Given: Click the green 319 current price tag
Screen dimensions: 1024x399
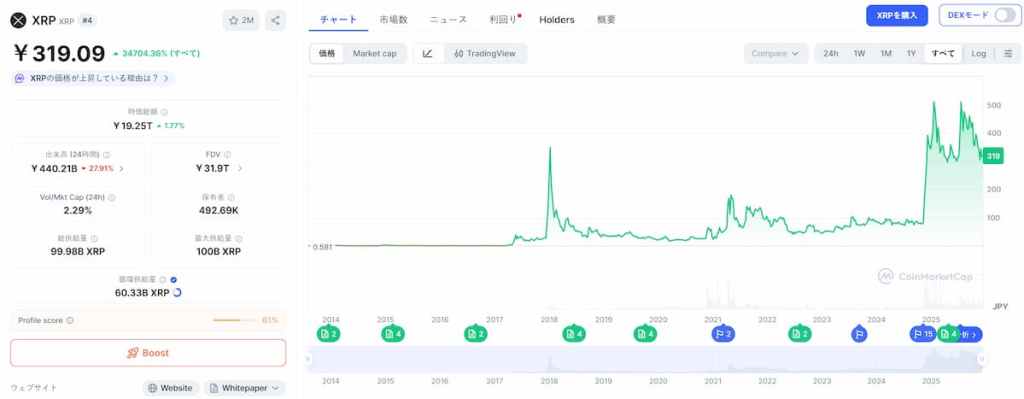Looking at the screenshot, I should point(993,156).
